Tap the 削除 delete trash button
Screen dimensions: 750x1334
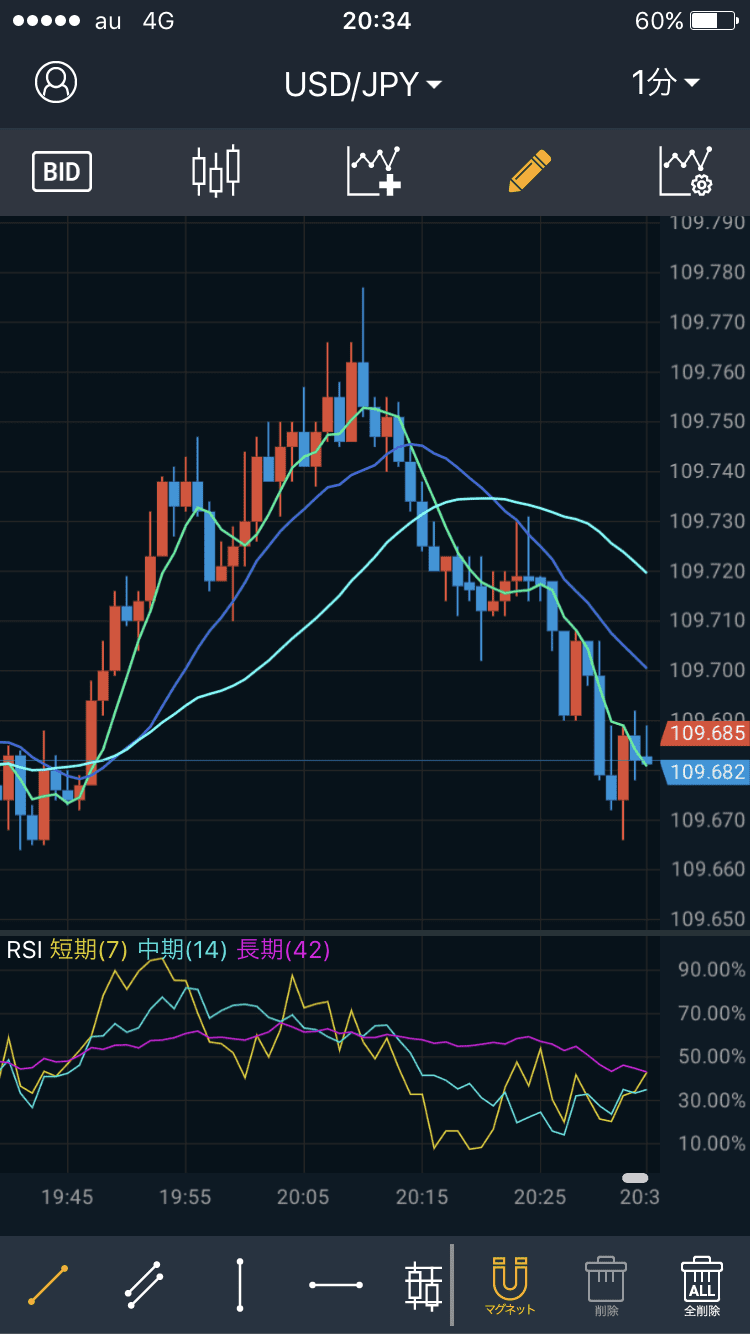[x=605, y=1286]
